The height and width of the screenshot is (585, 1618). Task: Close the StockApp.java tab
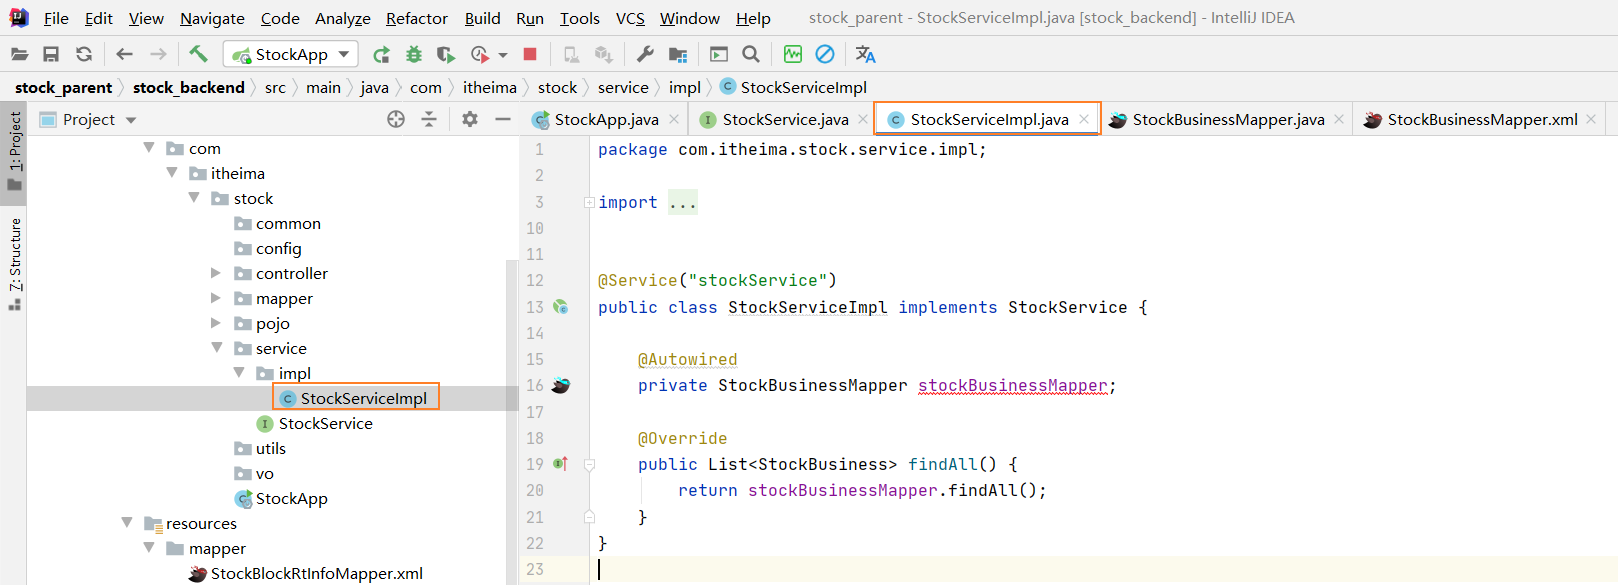point(674,119)
